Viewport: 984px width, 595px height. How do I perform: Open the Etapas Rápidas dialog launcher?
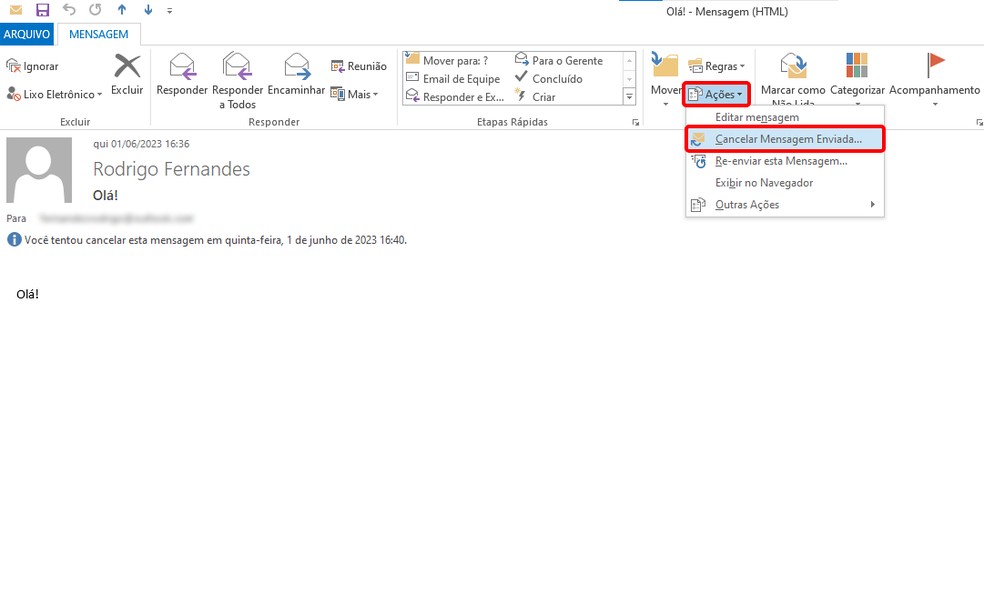[x=635, y=121]
